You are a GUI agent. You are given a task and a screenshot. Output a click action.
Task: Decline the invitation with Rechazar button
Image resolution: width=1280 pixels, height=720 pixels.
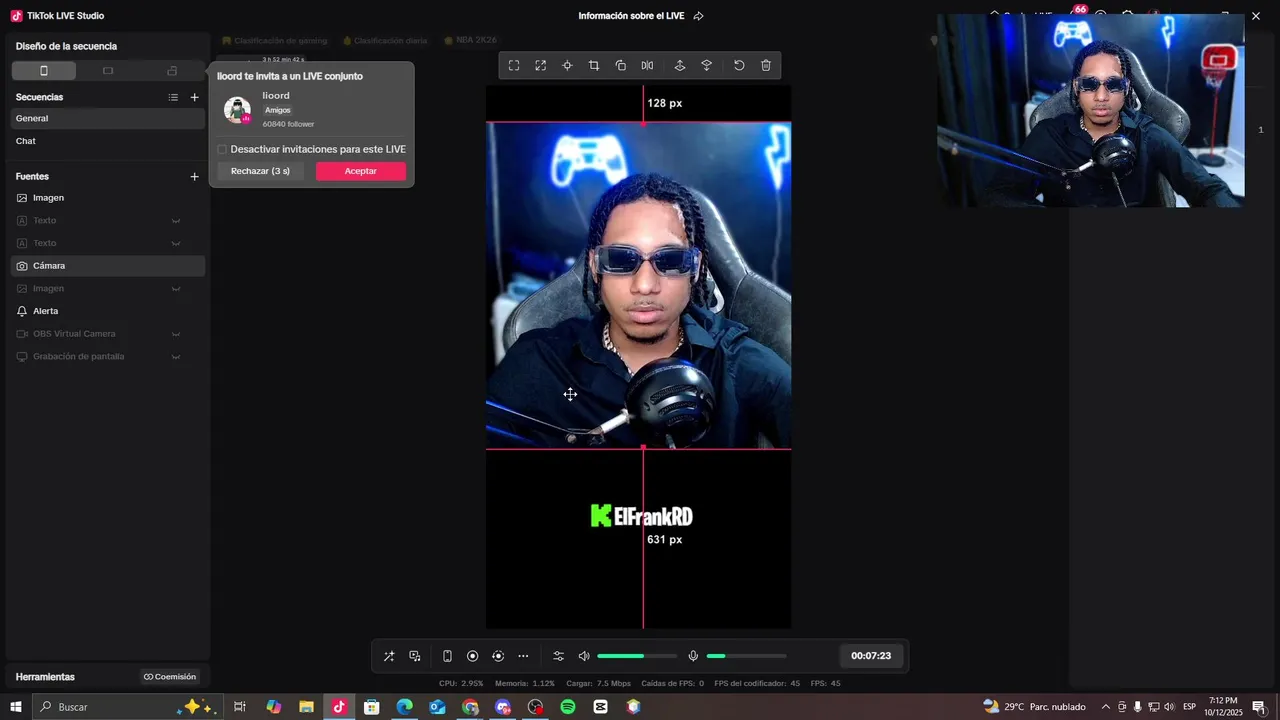tap(260, 171)
